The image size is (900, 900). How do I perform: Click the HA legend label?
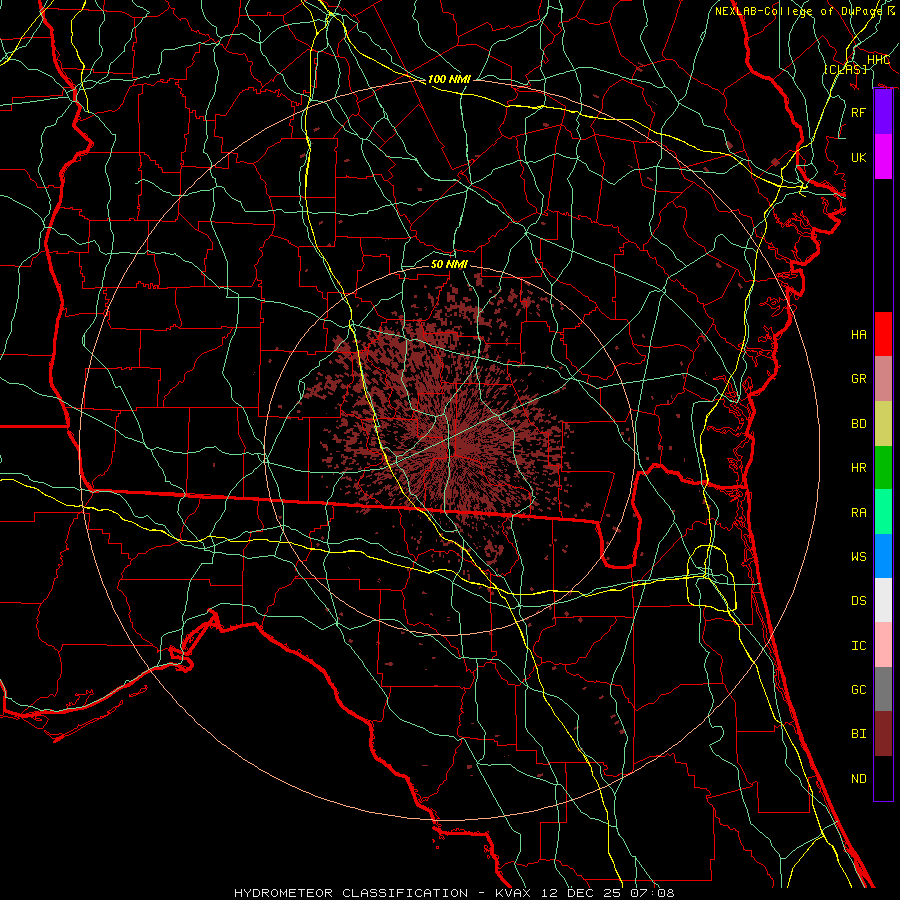(858, 335)
